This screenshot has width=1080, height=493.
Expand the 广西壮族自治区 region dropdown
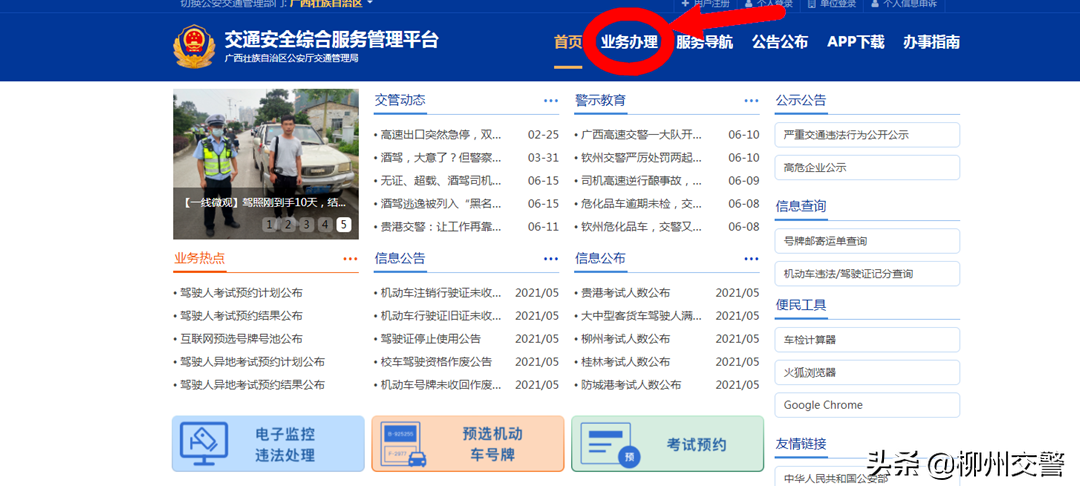tap(331, 3)
